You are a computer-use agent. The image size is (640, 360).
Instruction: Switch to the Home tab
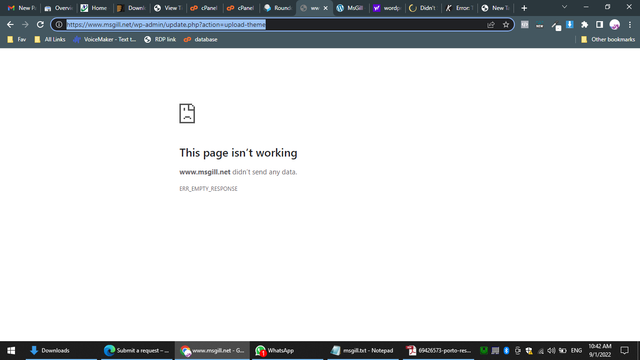tap(94, 8)
